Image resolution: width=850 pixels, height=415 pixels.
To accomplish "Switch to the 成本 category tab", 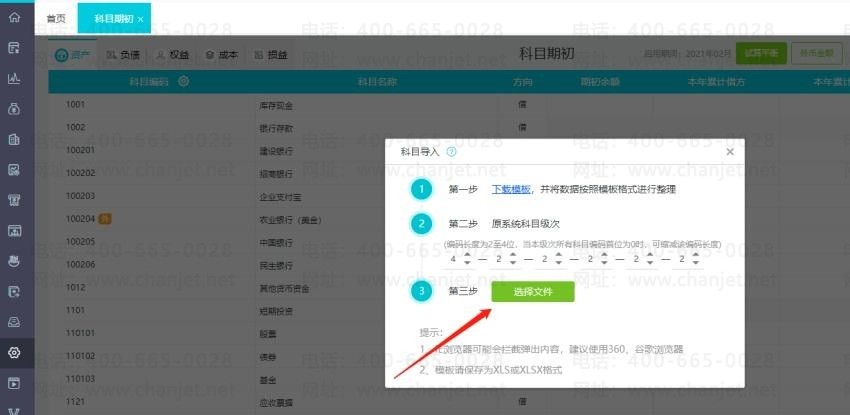I will pyautogui.click(x=222, y=55).
